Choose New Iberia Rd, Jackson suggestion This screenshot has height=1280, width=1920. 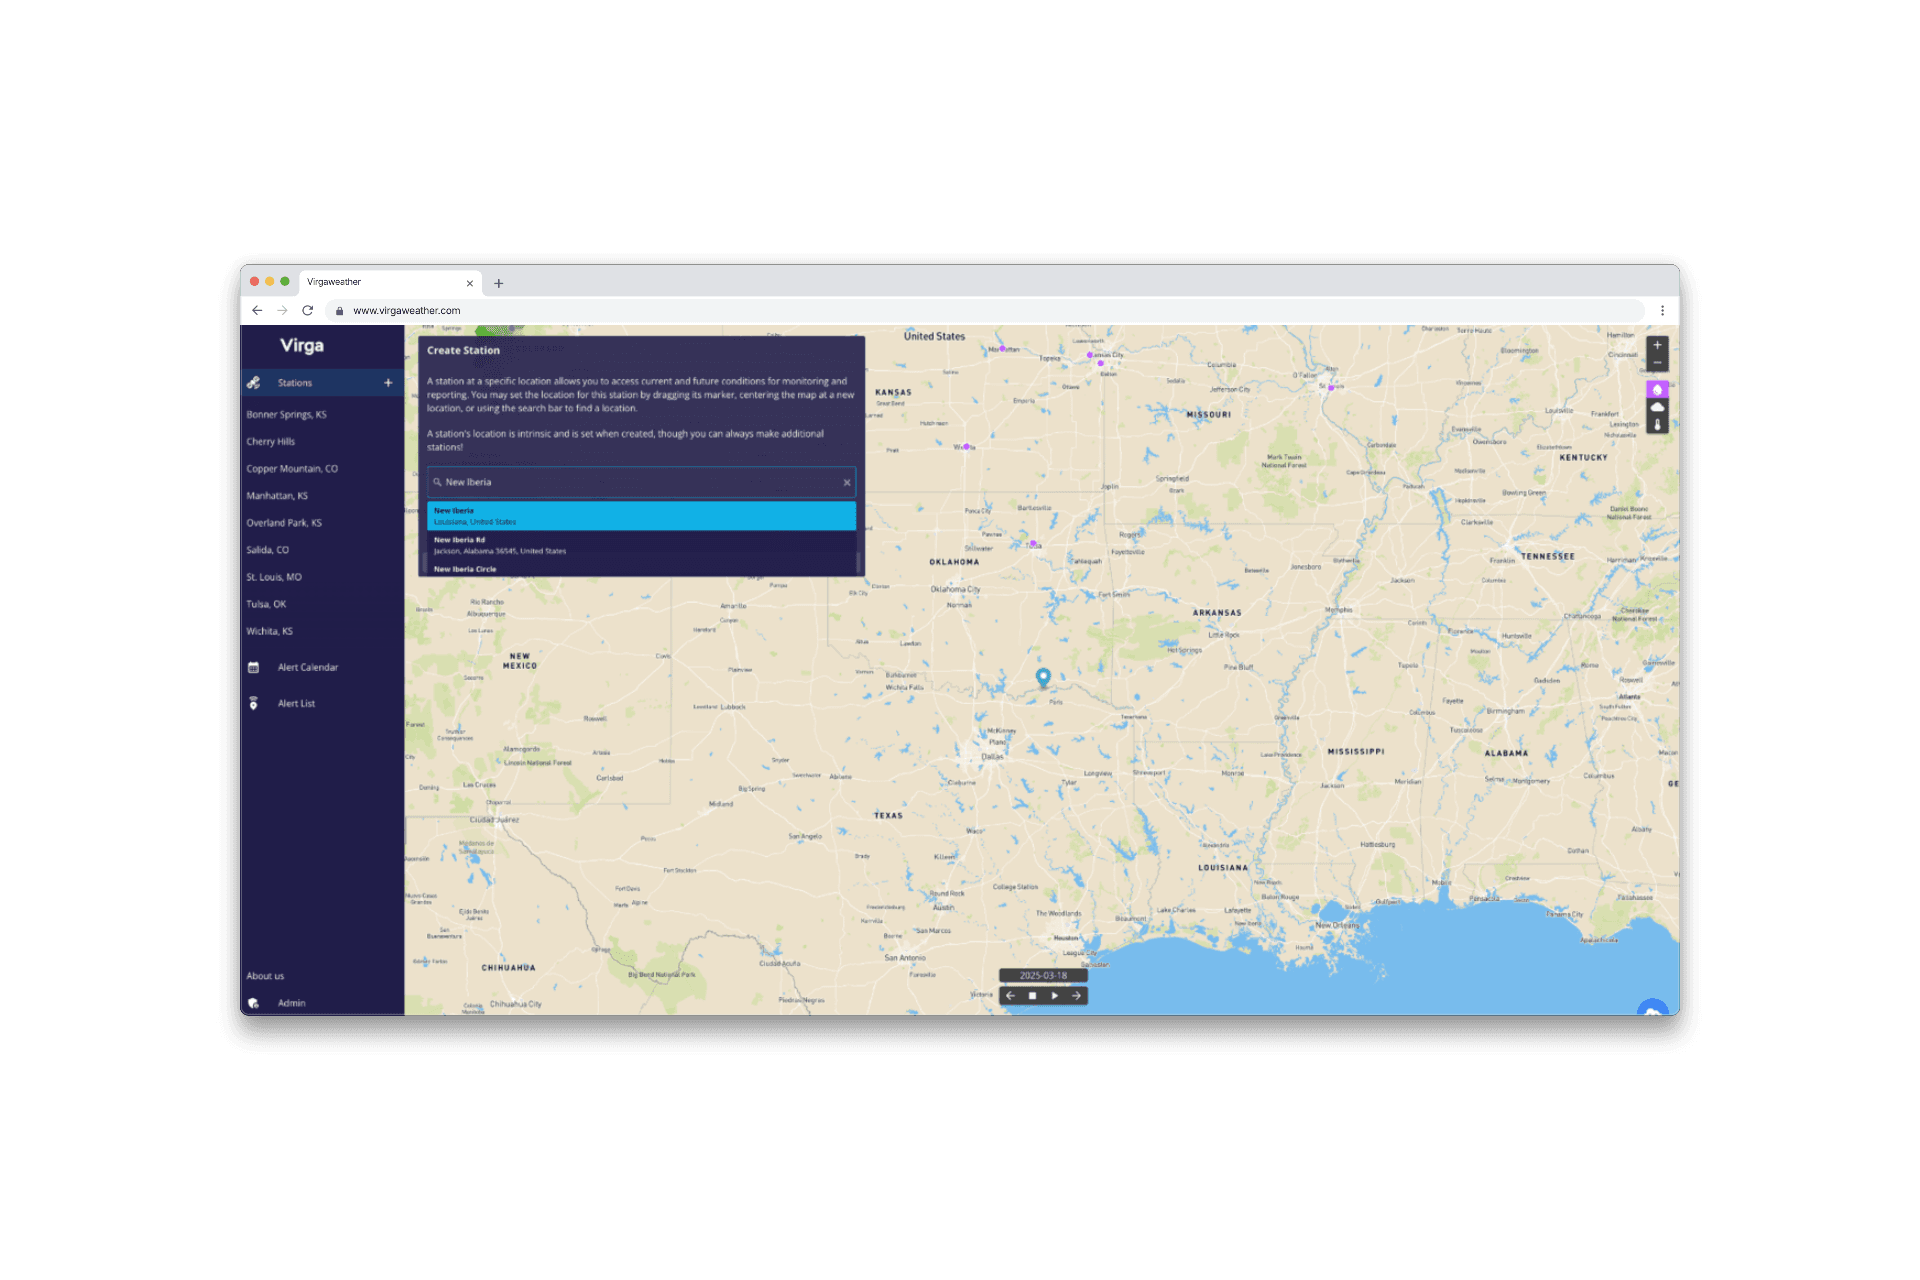click(x=640, y=545)
